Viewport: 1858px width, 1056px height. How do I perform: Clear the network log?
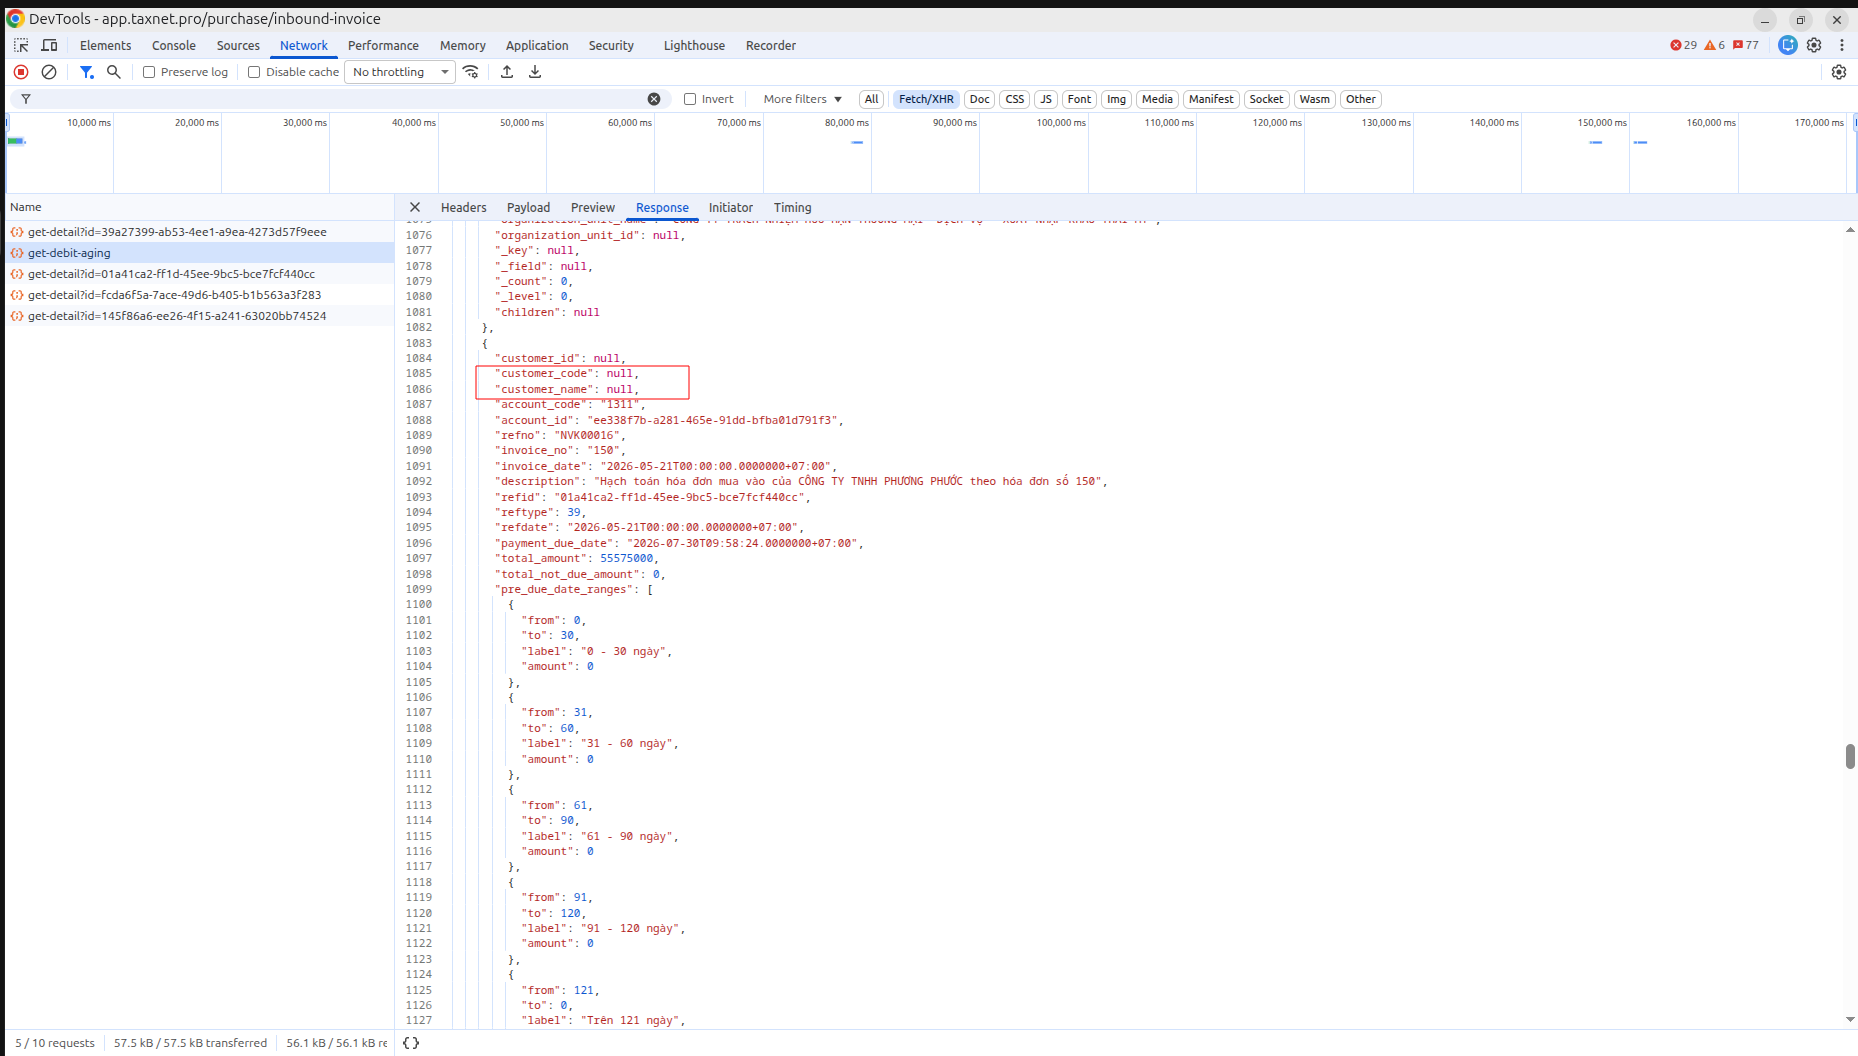pyautogui.click(x=49, y=72)
